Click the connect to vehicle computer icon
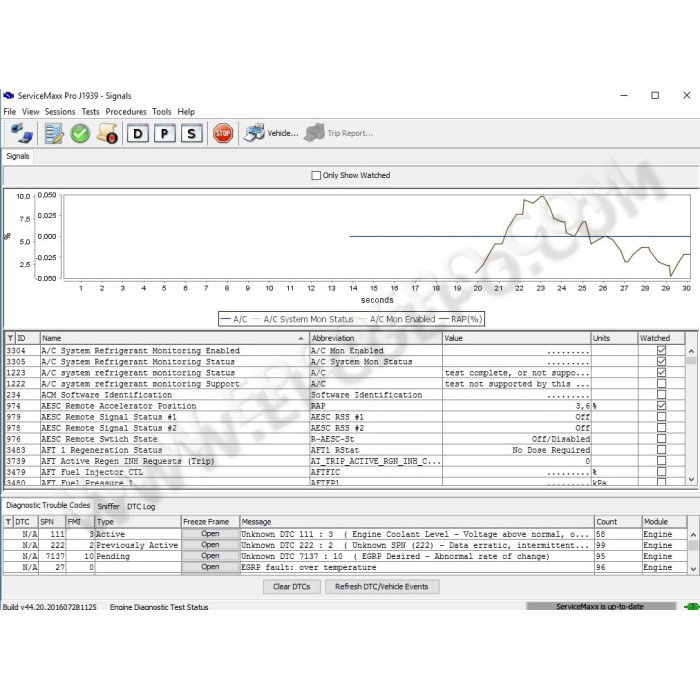The image size is (700, 700). pos(22,133)
